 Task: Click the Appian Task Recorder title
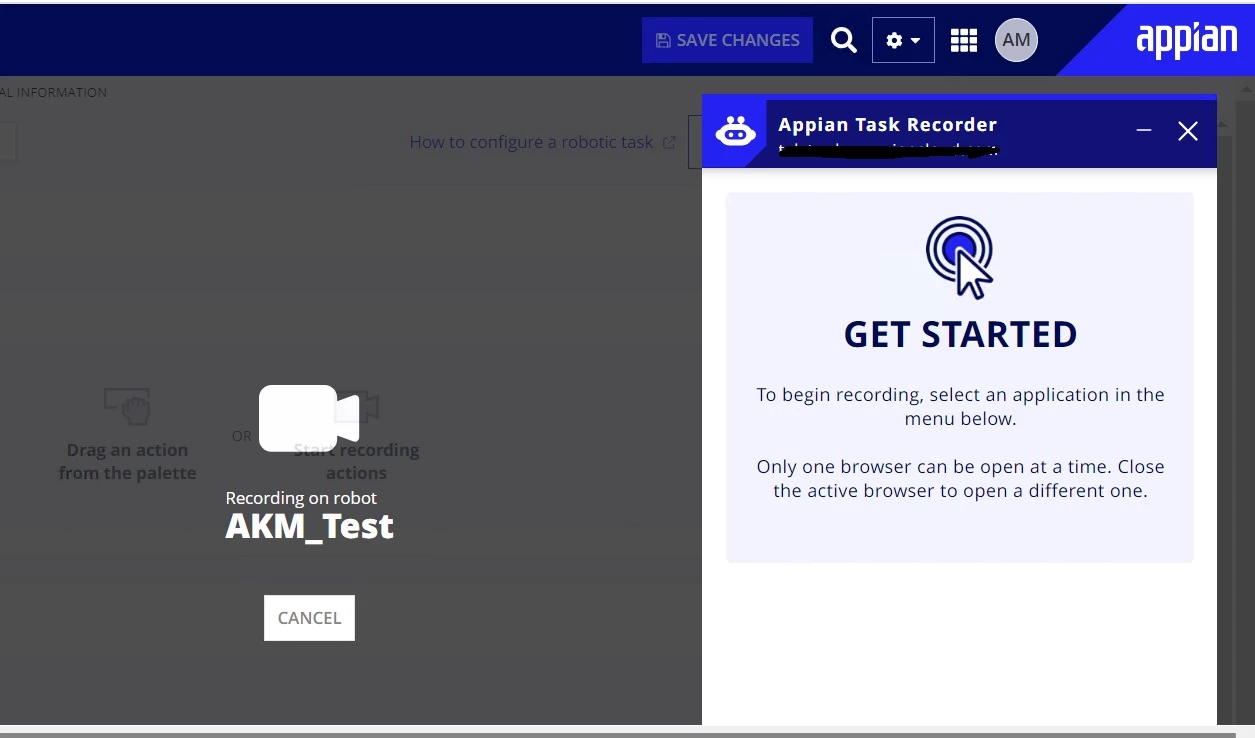[888, 125]
